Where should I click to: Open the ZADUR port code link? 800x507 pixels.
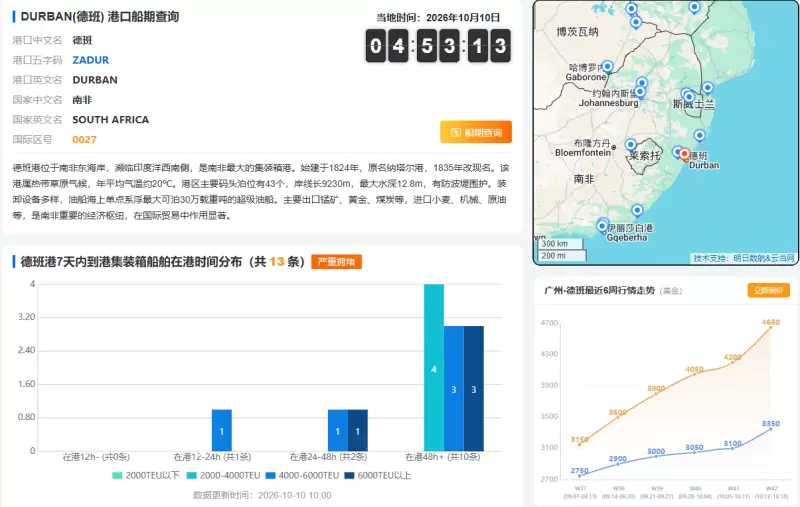click(90, 60)
